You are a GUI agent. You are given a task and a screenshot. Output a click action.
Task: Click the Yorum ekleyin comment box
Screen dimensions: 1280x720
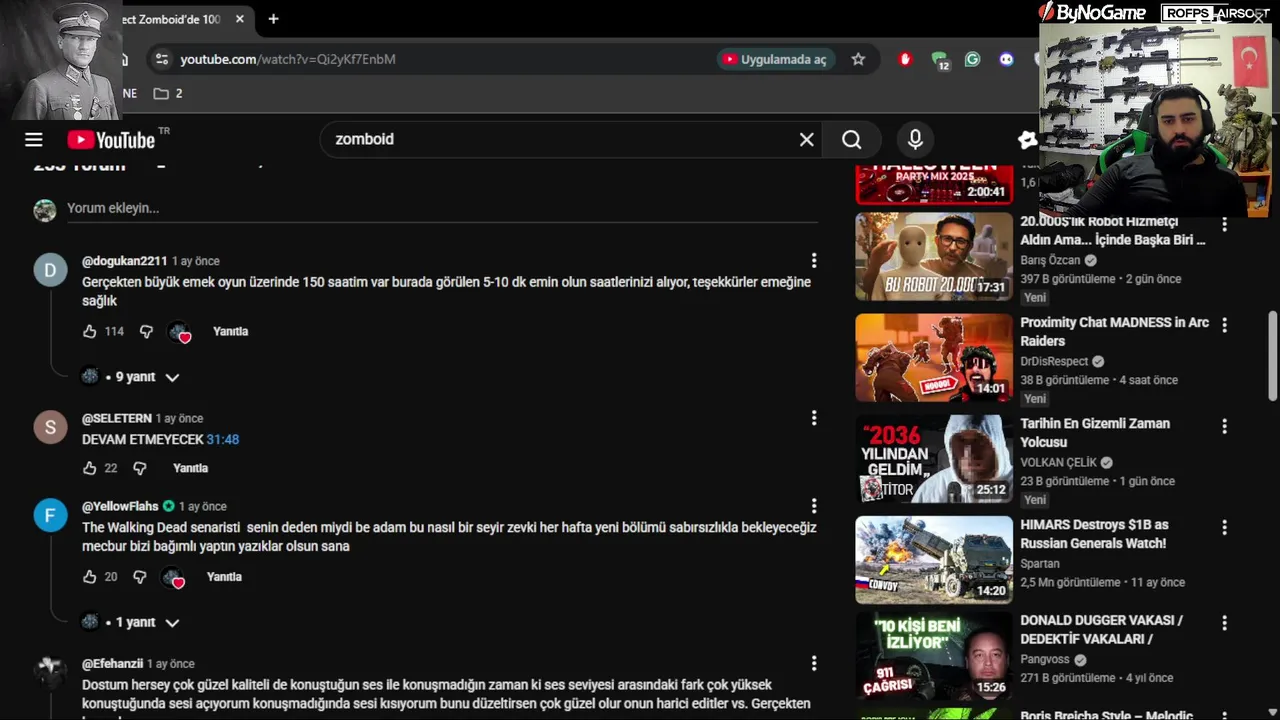pos(442,208)
